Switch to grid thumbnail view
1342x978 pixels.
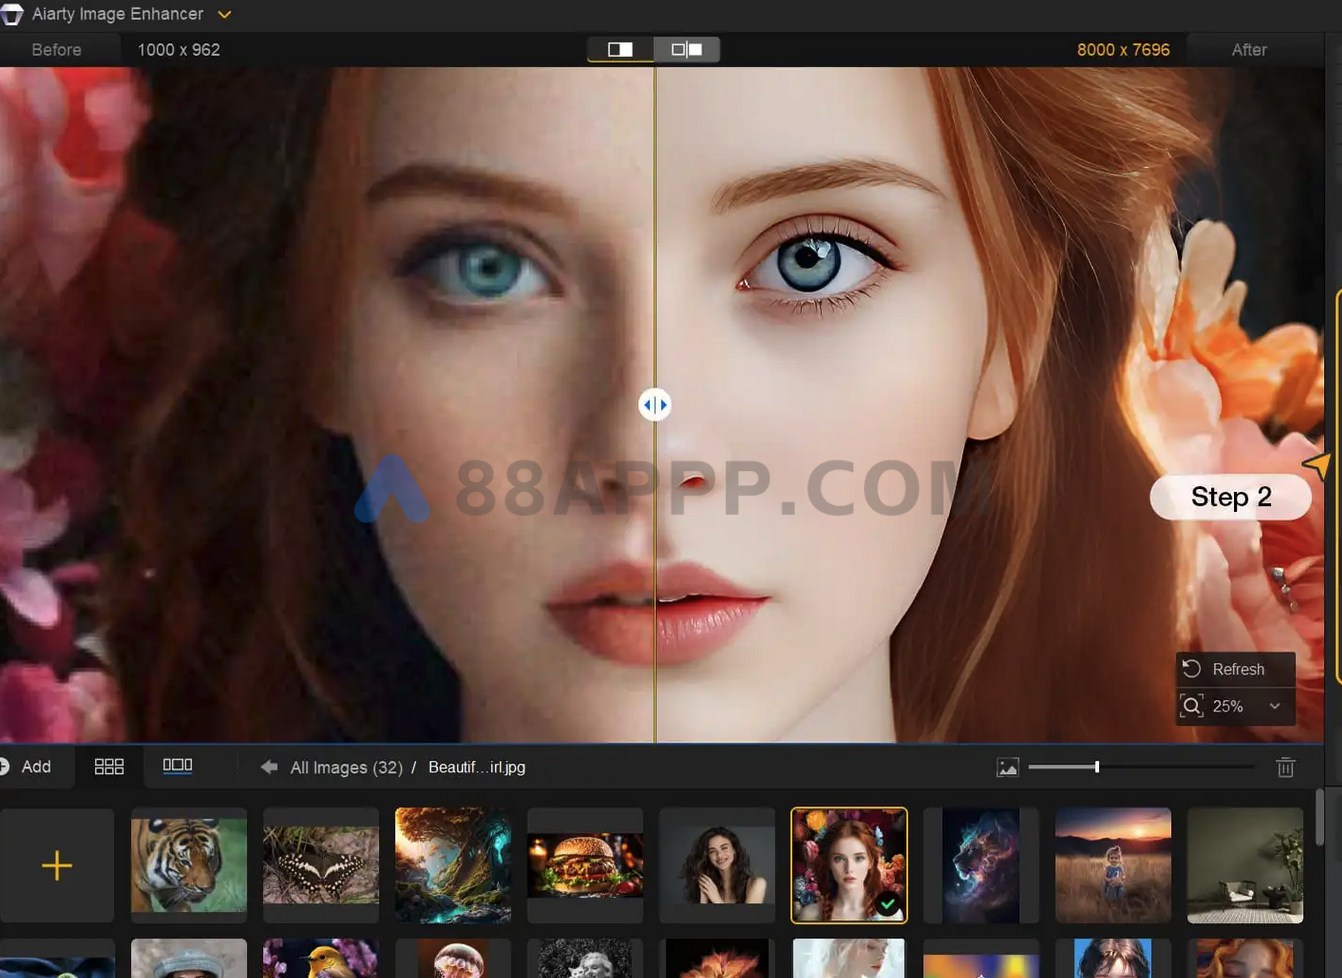click(x=109, y=767)
